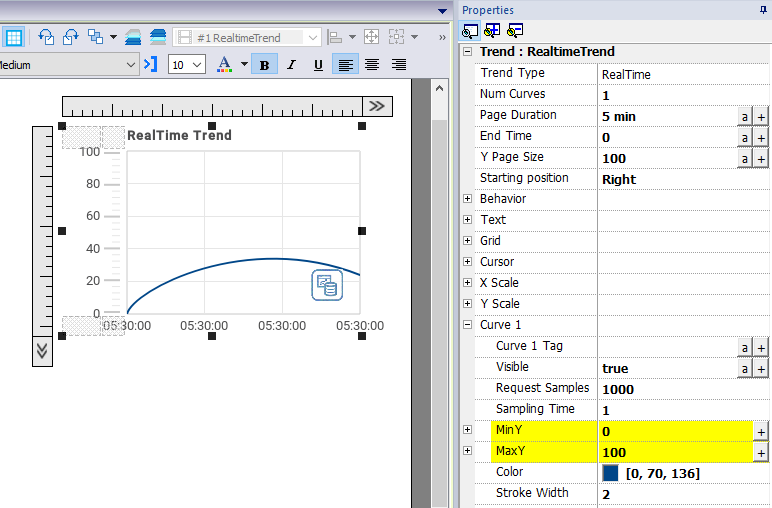Toggle italic formatting
This screenshot has height=508, width=772.
point(292,65)
